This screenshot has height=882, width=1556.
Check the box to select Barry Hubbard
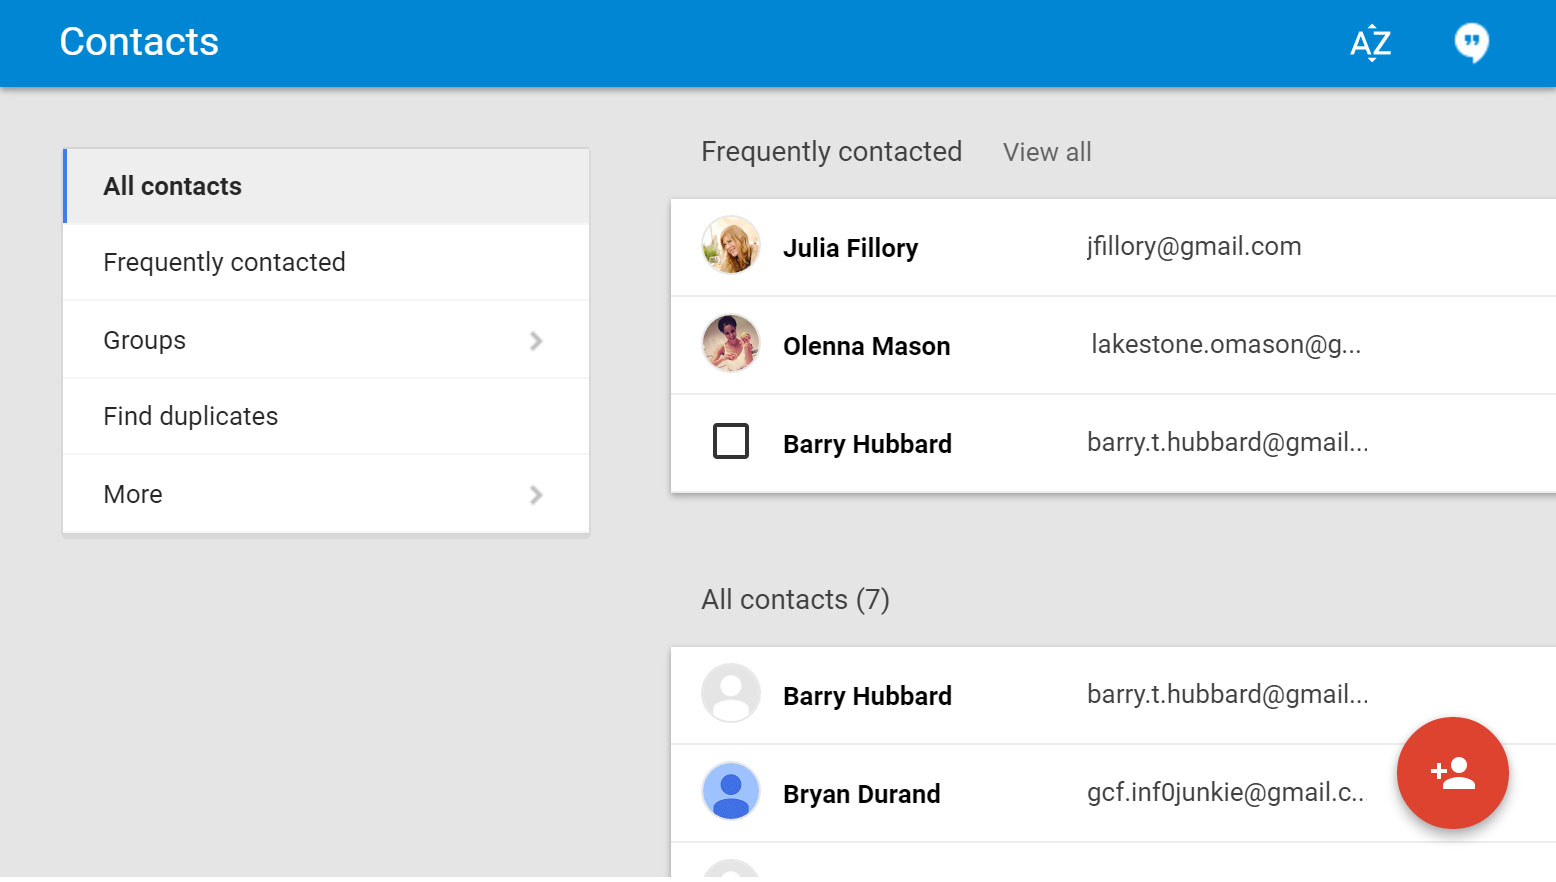pos(731,441)
